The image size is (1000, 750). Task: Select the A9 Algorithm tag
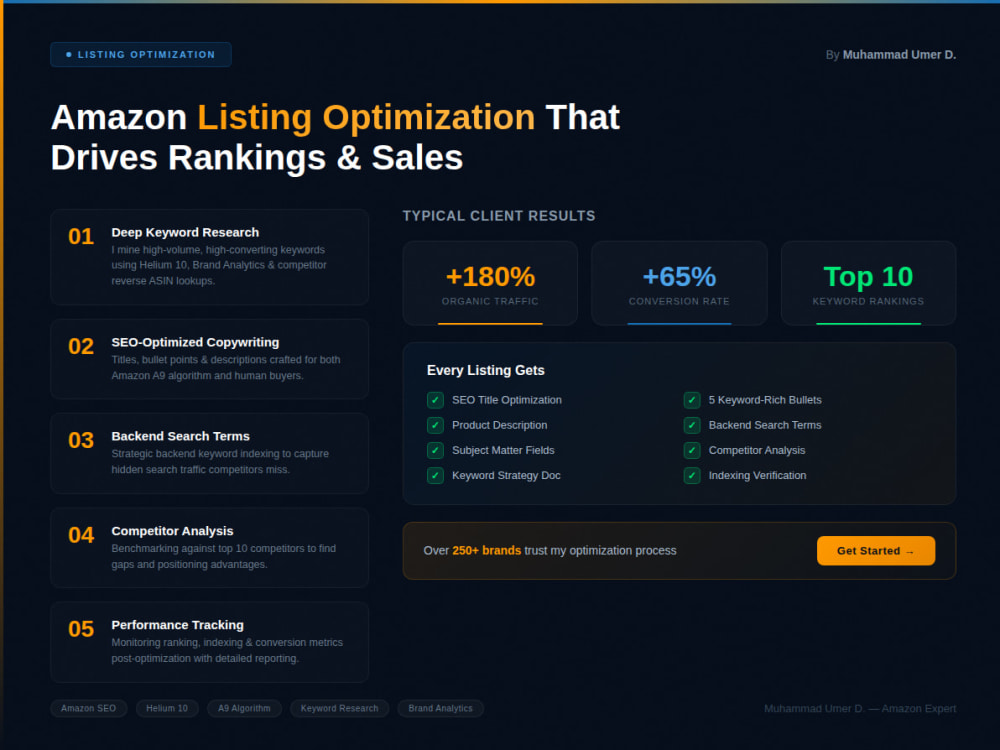244,709
